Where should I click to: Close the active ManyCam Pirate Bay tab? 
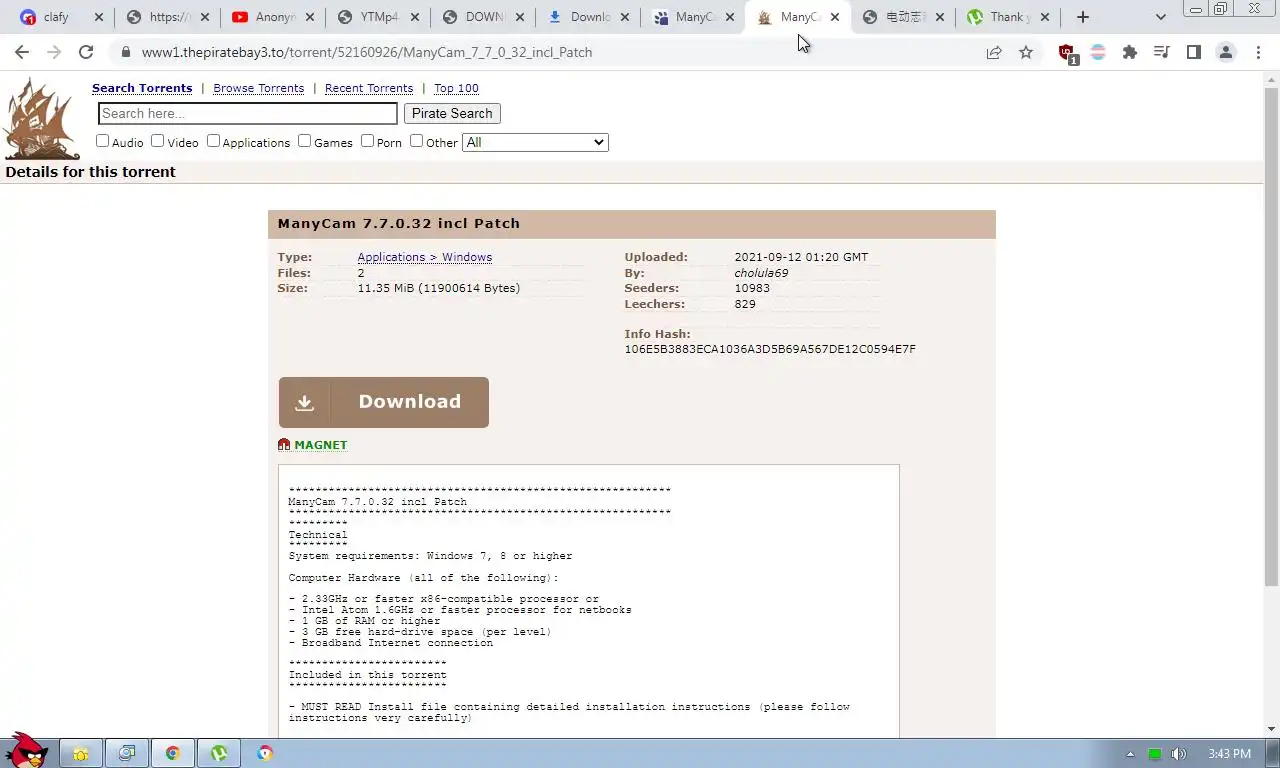click(835, 17)
